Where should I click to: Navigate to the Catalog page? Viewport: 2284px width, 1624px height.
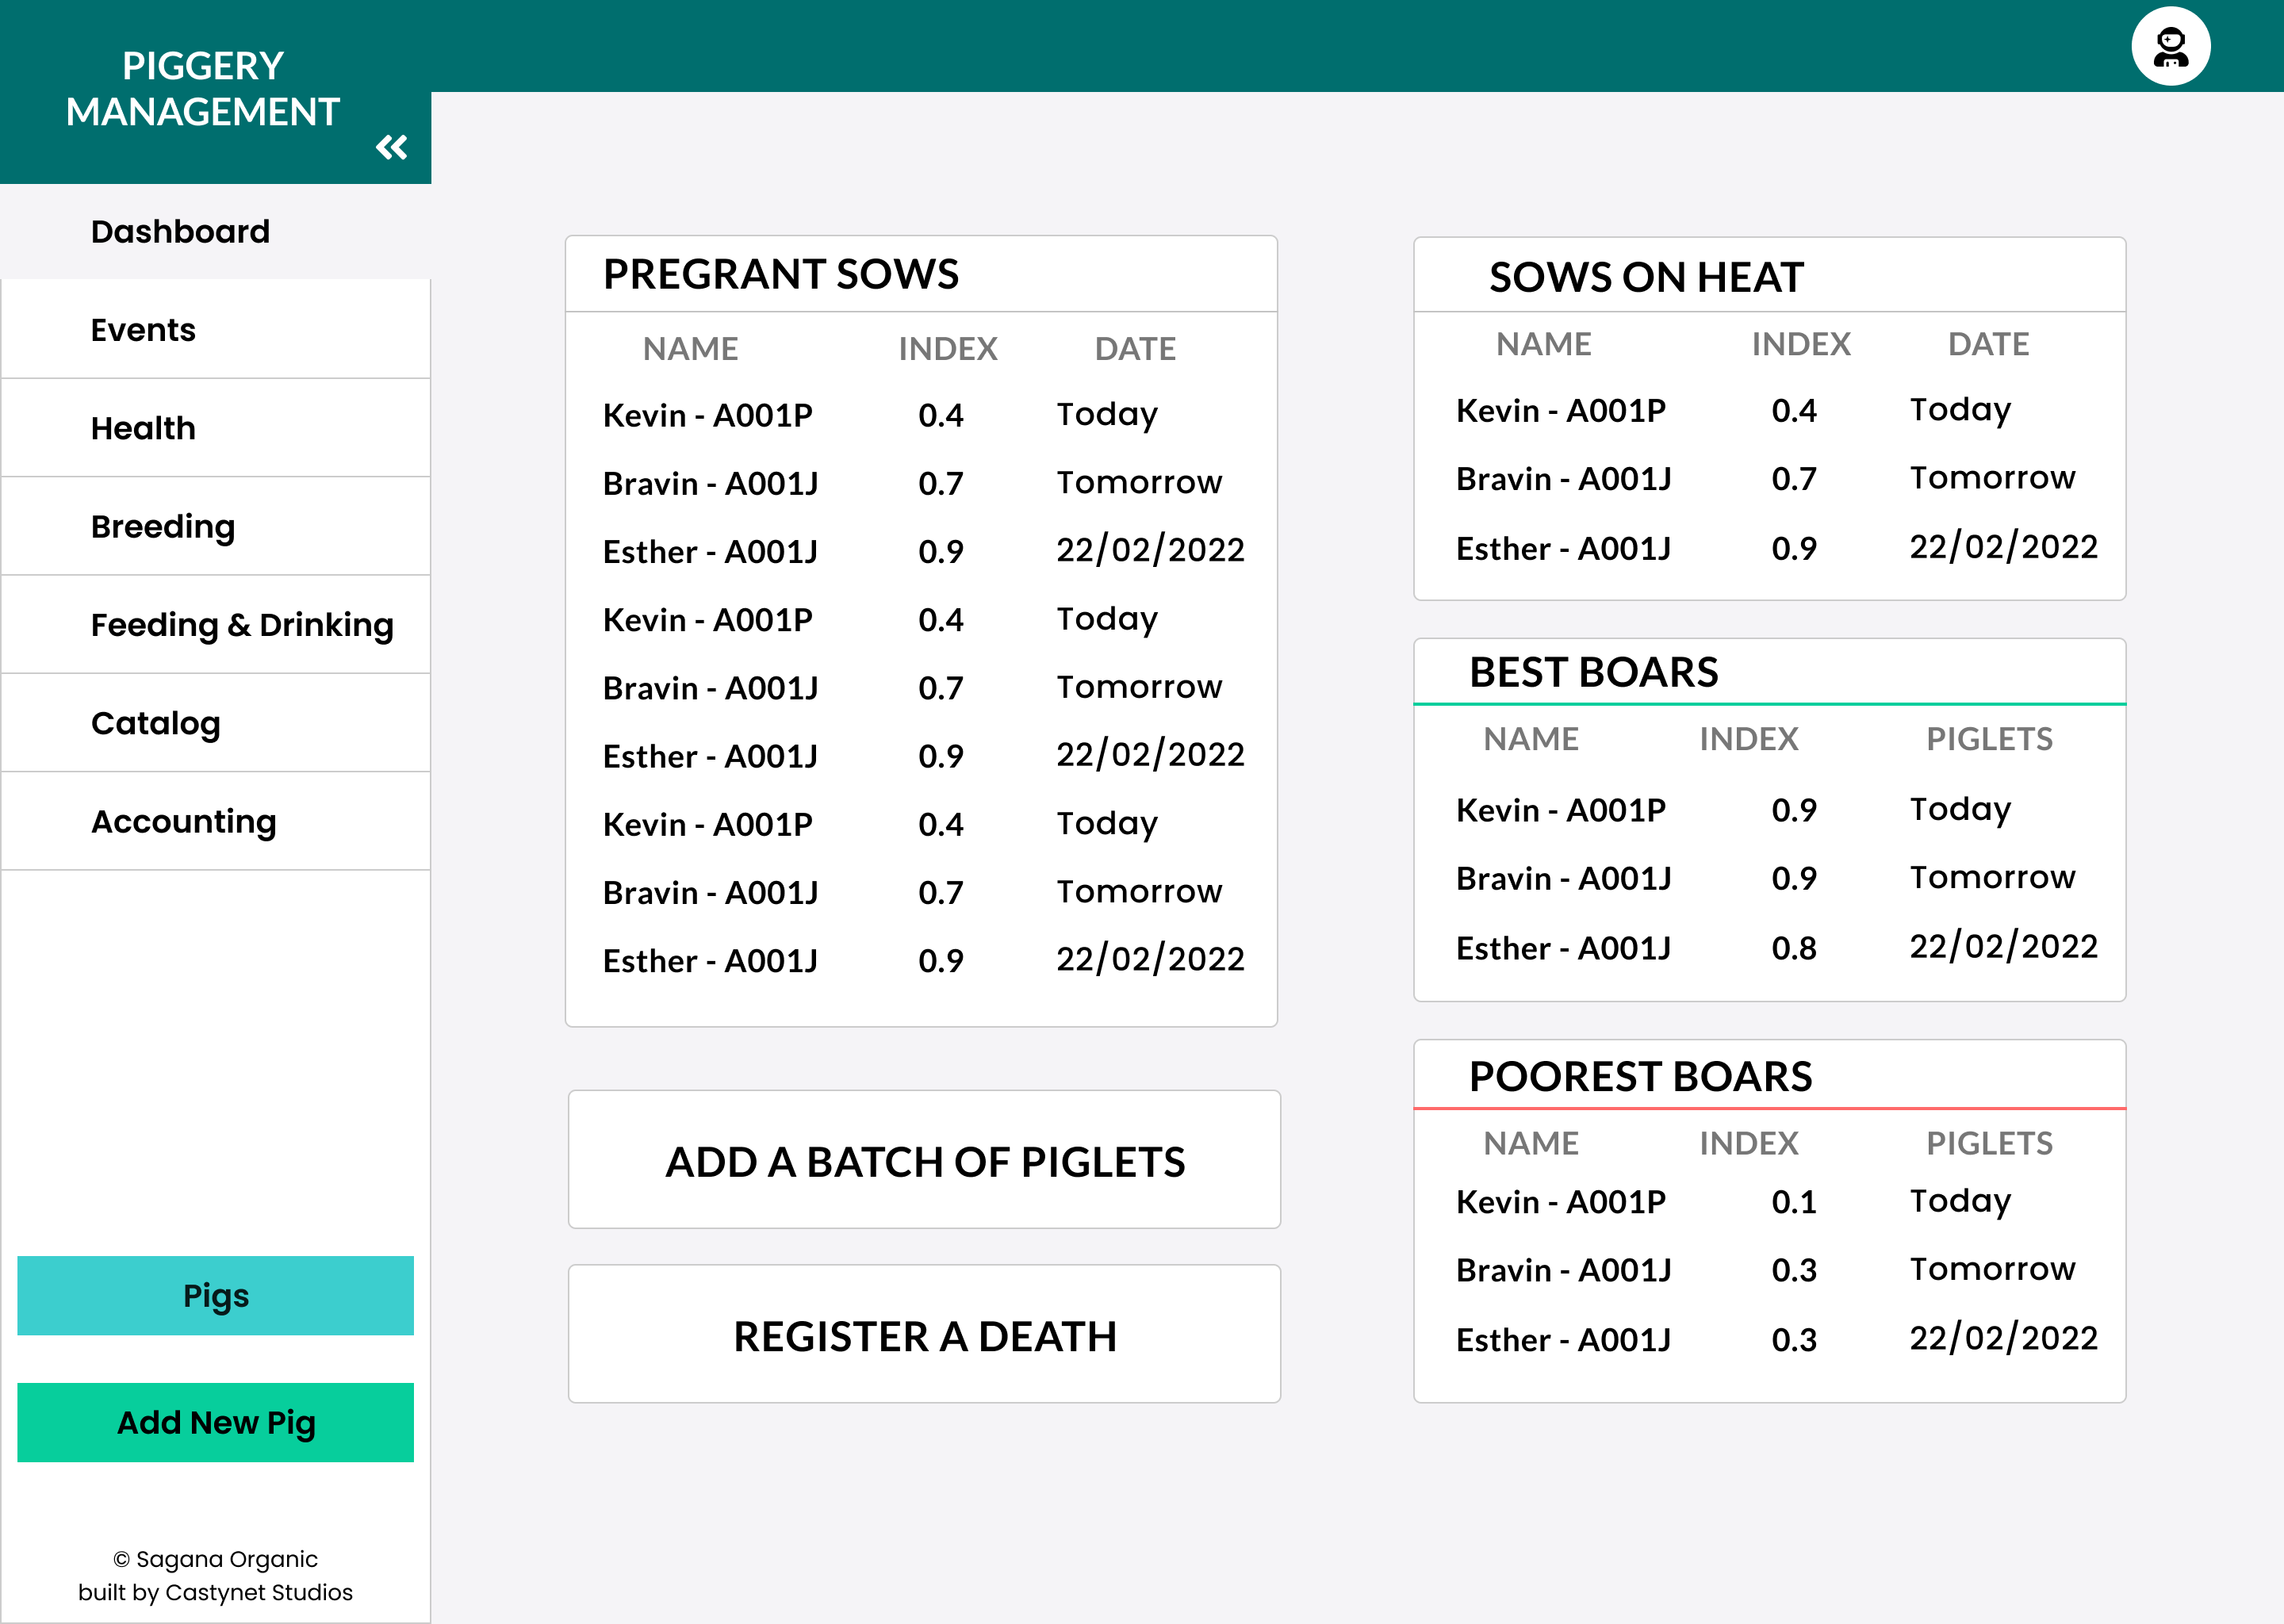click(215, 723)
